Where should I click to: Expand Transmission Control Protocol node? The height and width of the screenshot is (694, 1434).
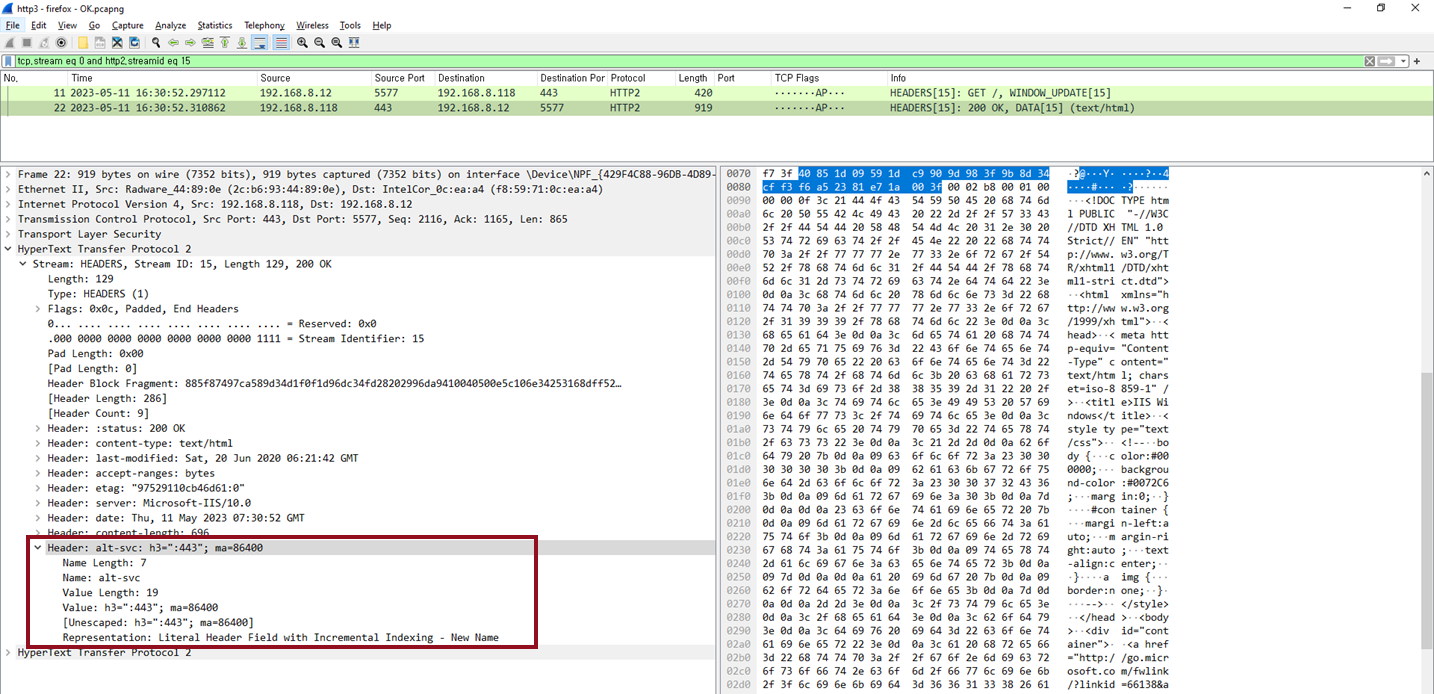point(9,219)
